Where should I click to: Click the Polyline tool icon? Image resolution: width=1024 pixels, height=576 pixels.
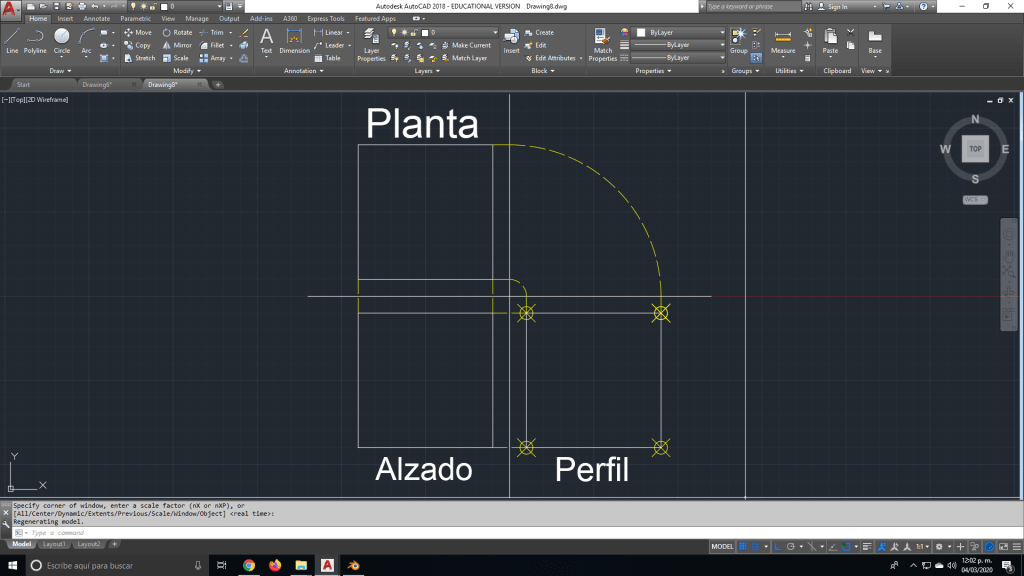[x=35, y=40]
